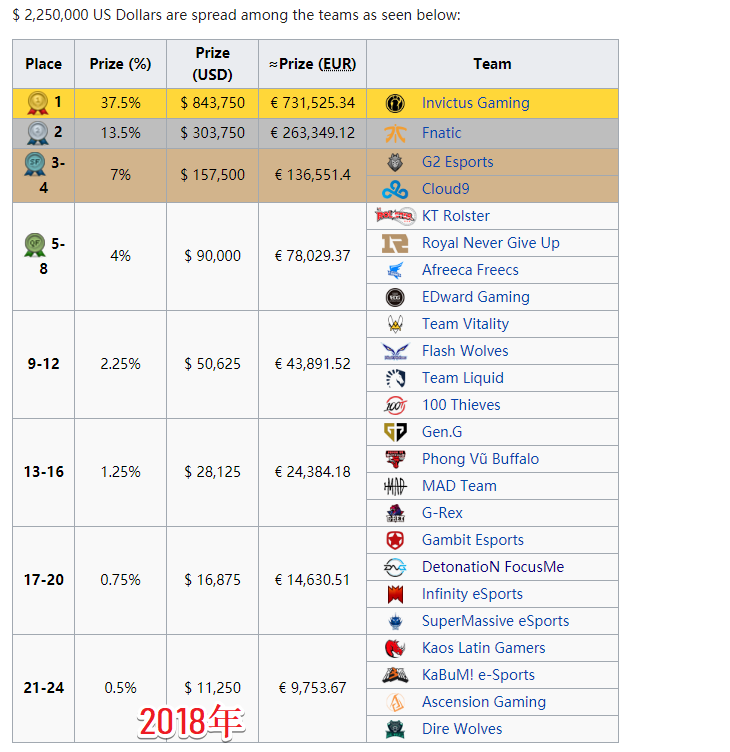
Task: Click the Cloud9 blue cloud logo
Action: tap(395, 189)
